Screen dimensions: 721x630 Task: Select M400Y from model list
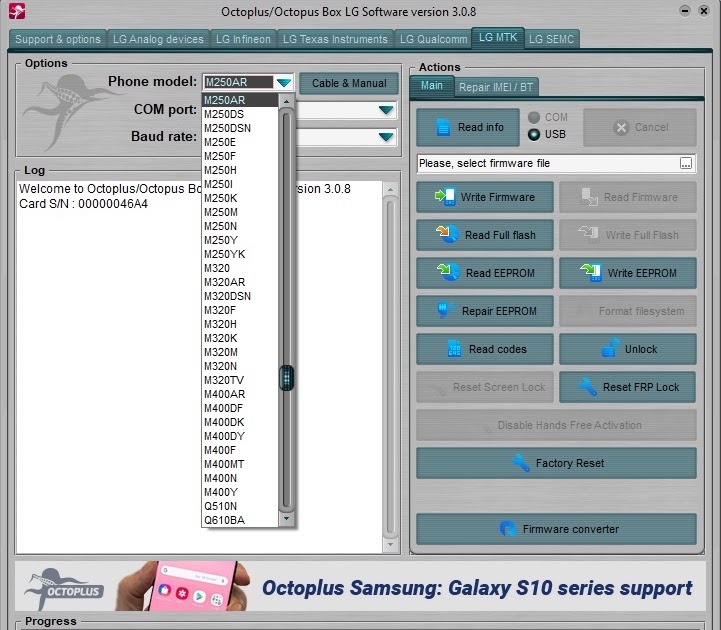240,492
